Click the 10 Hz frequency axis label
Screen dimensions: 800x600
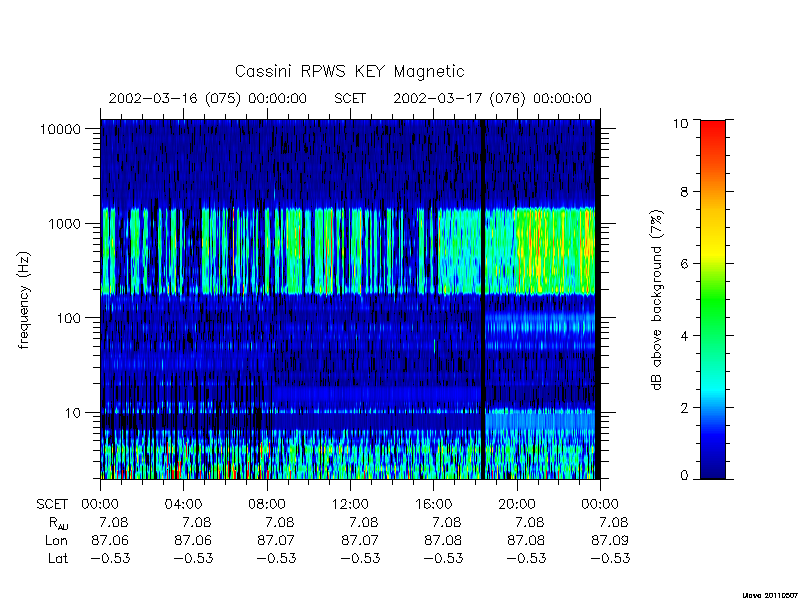coord(73,413)
